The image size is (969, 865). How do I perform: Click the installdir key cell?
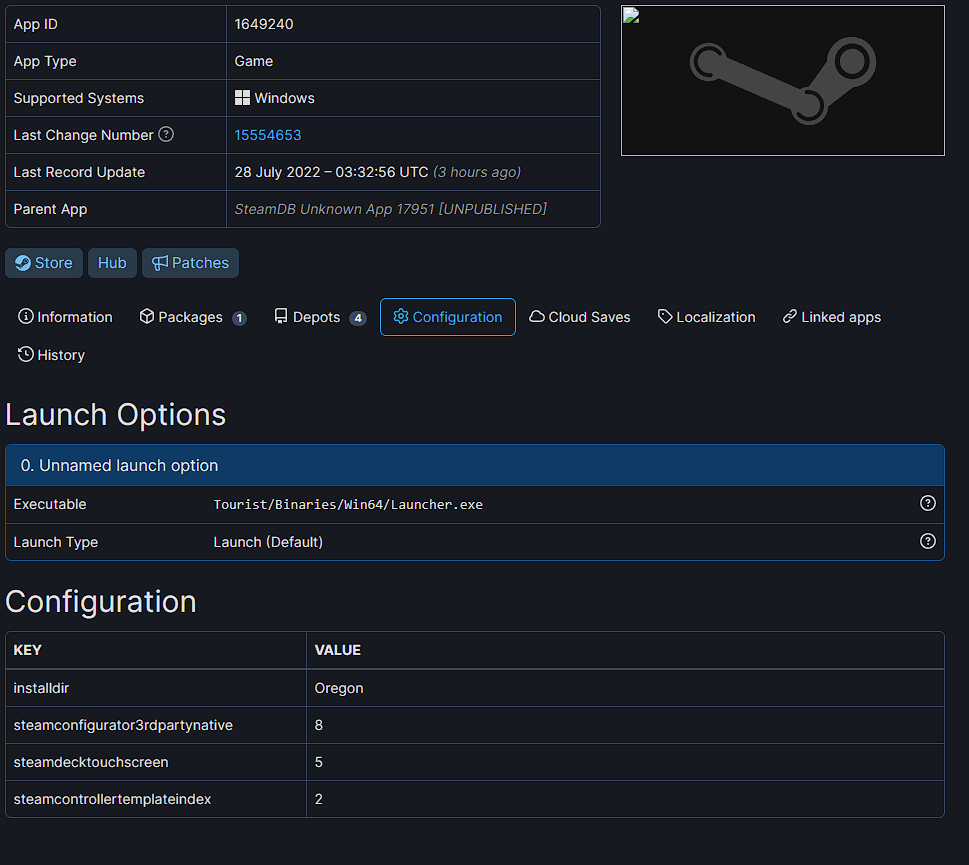pos(156,688)
